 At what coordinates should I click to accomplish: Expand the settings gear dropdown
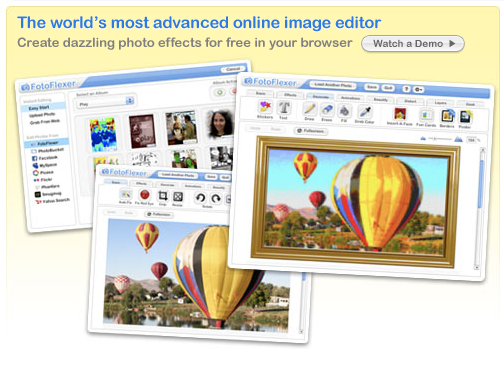[419, 89]
